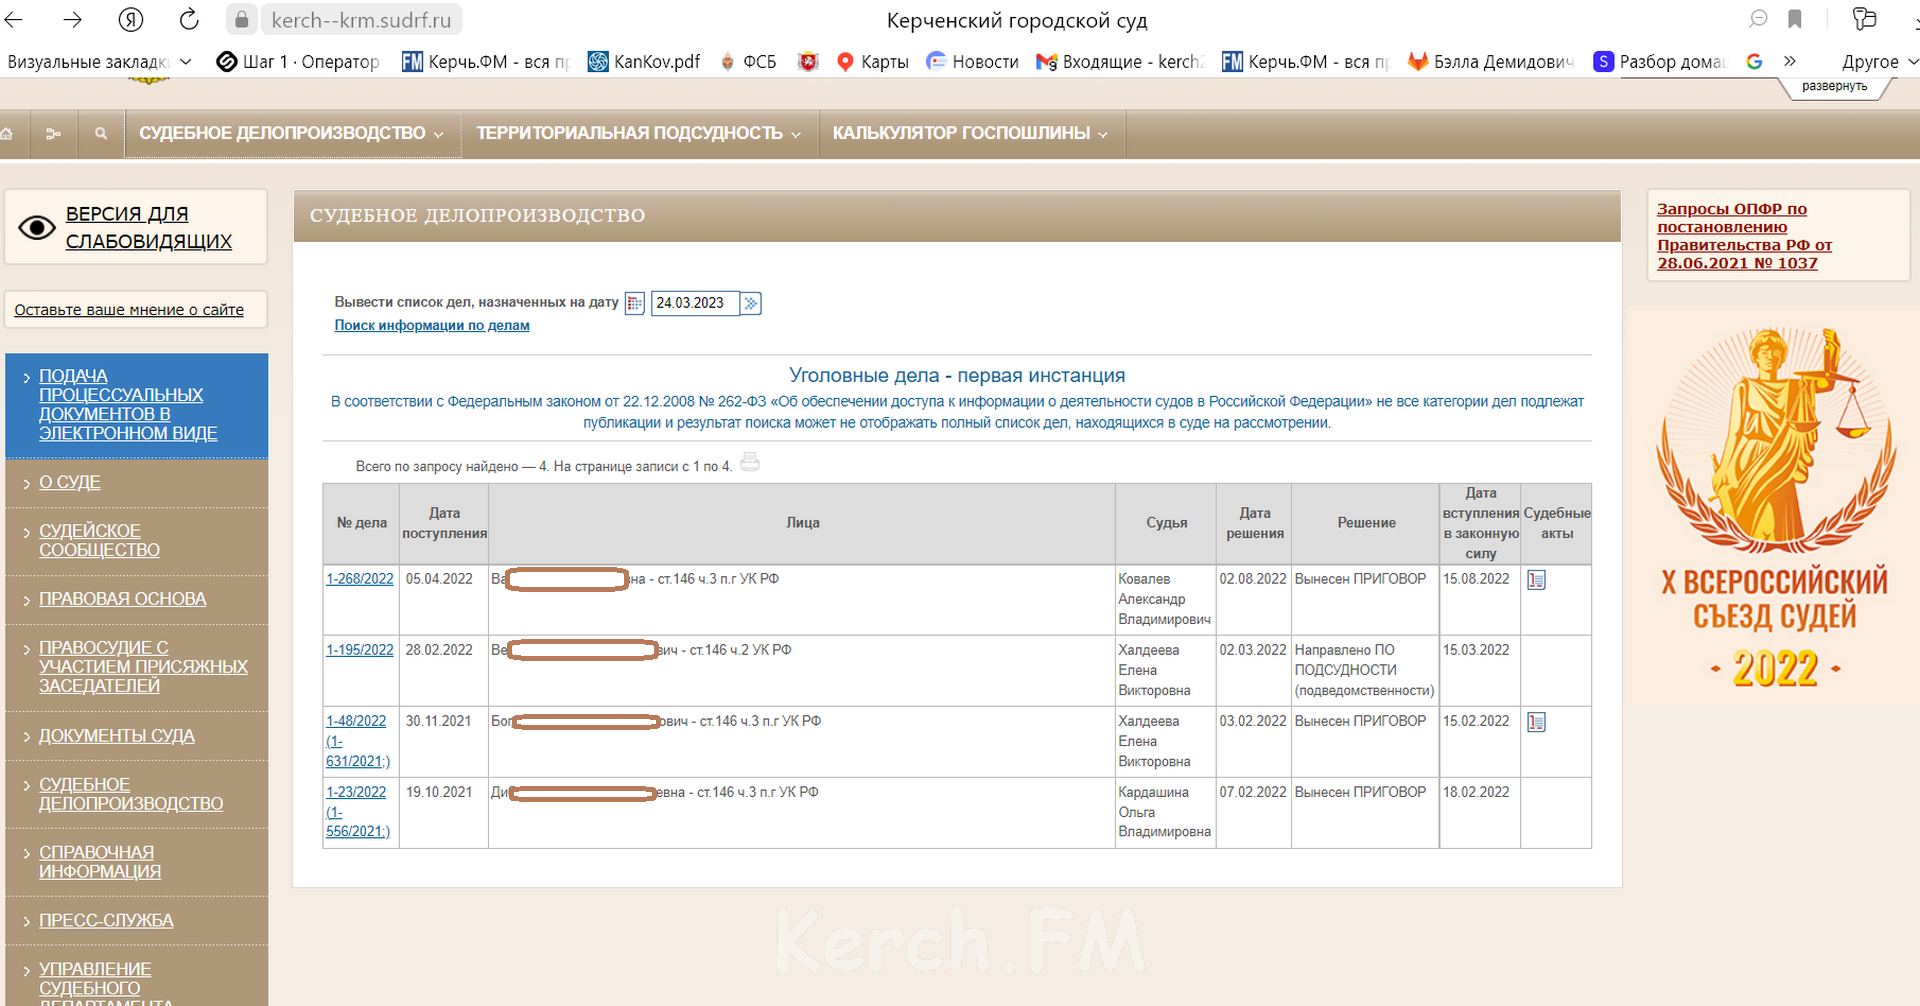
Task: Click the browser bookmark icon in address bar
Action: tap(1795, 19)
